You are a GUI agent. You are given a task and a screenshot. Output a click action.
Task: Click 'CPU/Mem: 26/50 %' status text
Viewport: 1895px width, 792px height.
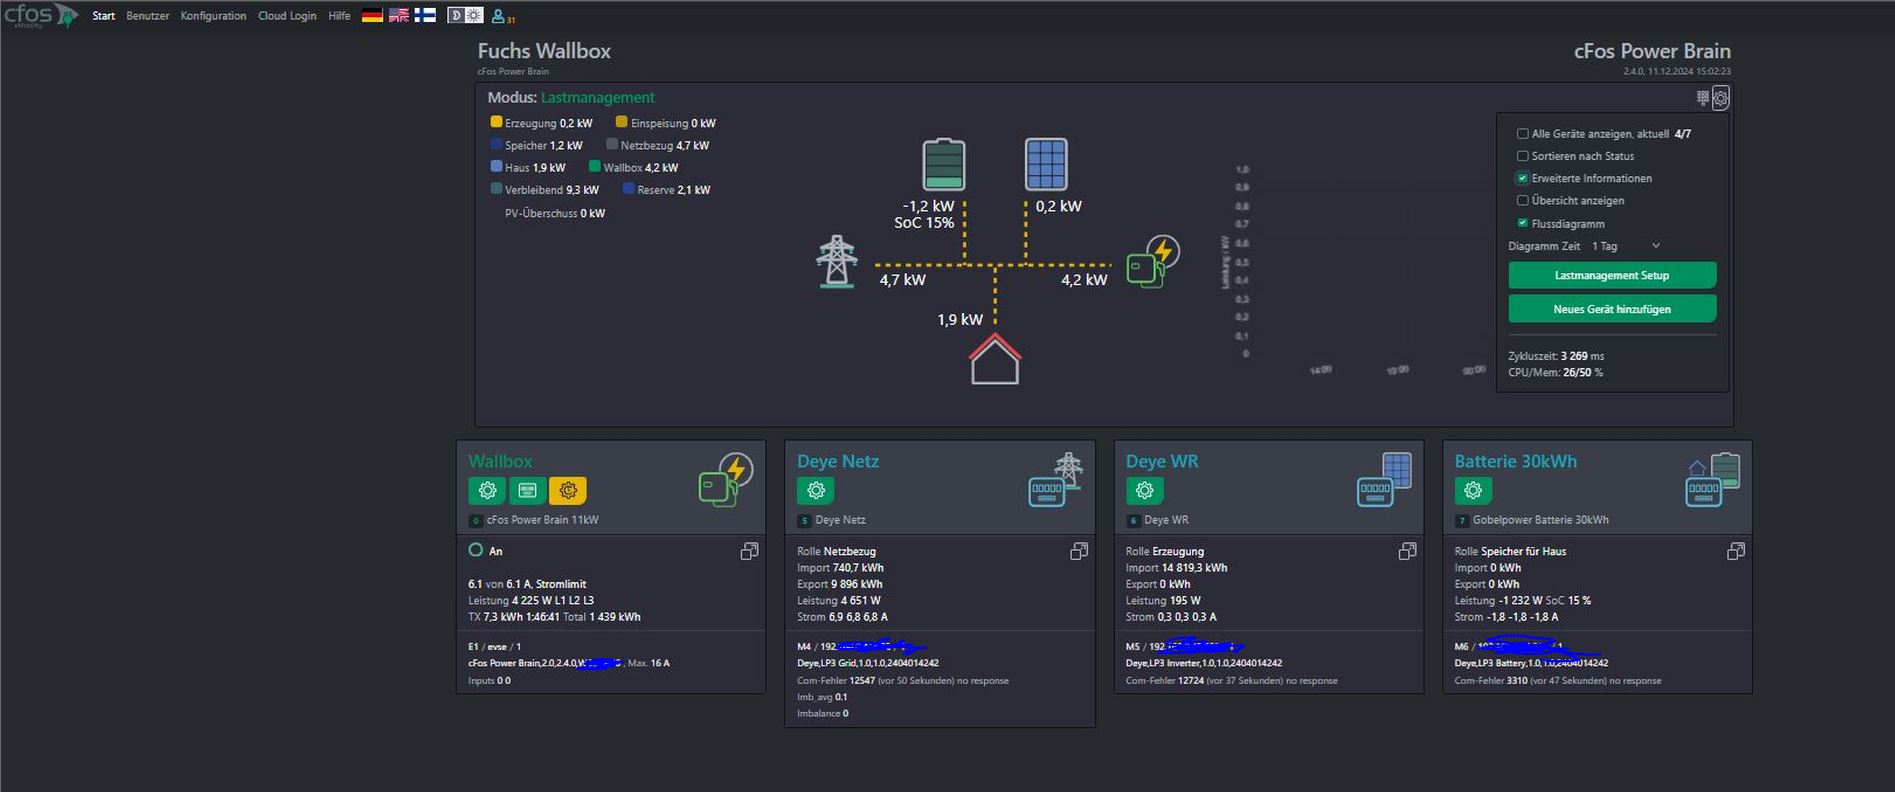(1555, 372)
